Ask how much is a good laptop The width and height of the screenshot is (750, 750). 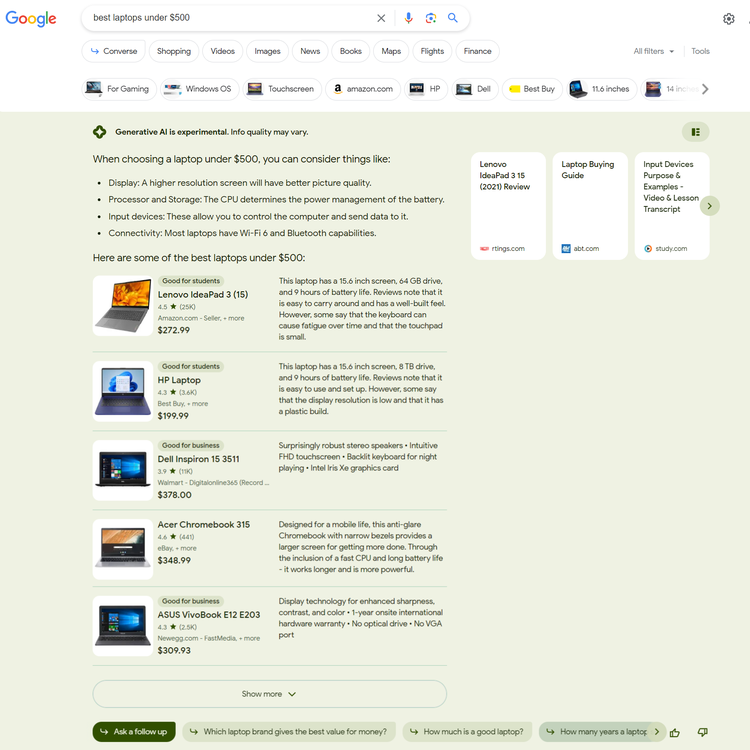tap(467, 732)
